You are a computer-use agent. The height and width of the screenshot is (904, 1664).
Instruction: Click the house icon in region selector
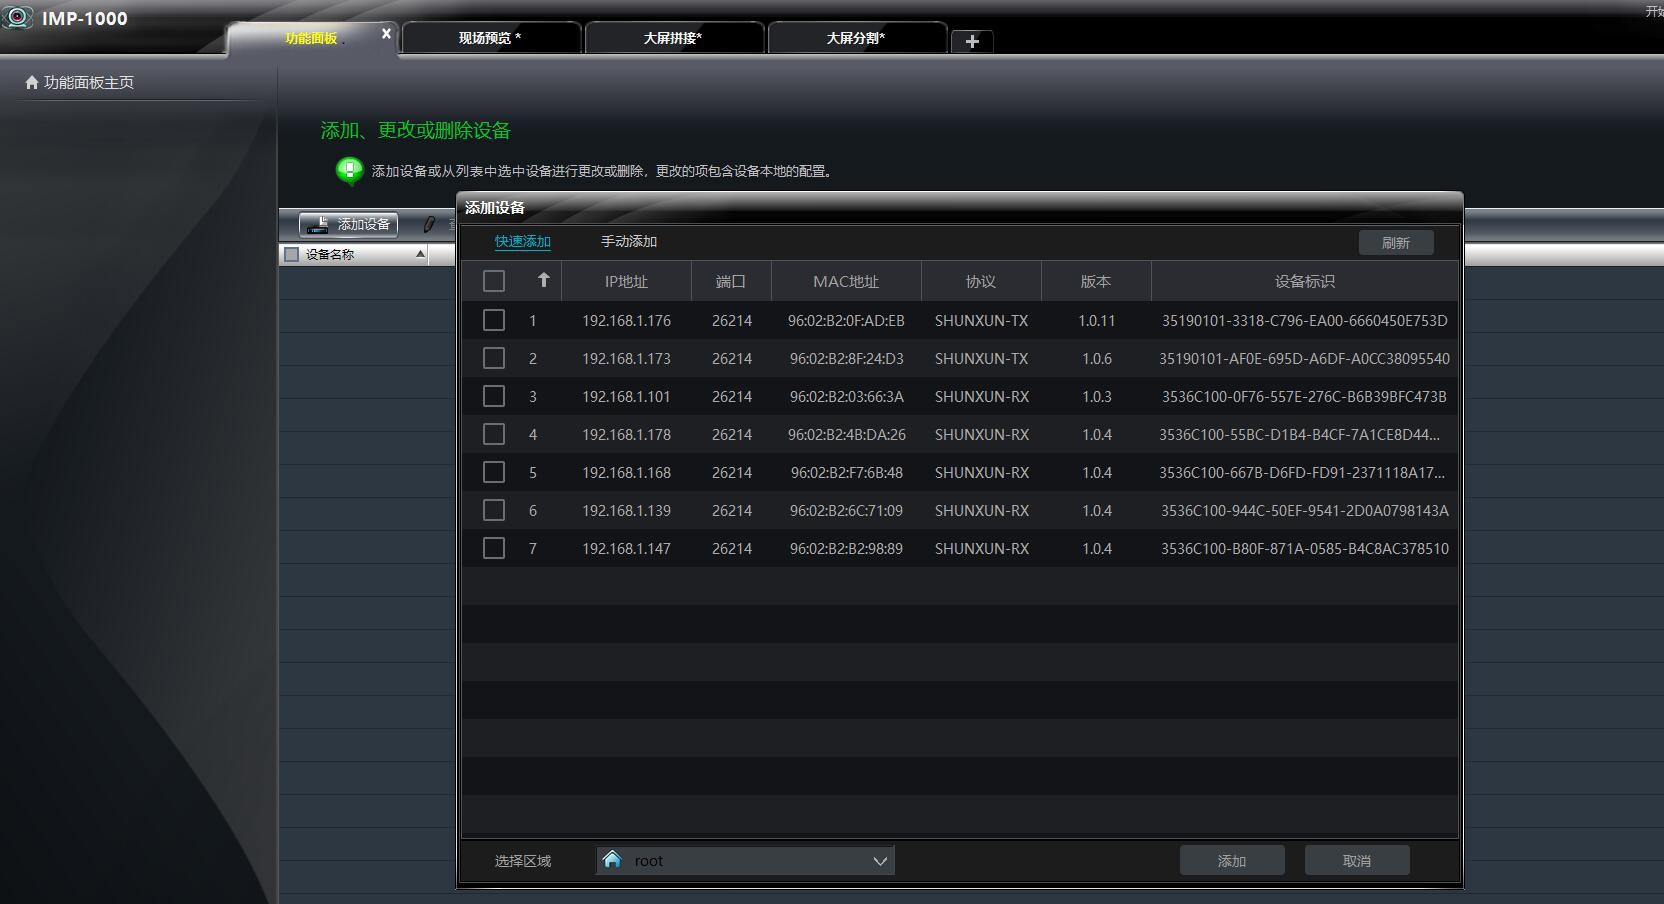pos(612,860)
